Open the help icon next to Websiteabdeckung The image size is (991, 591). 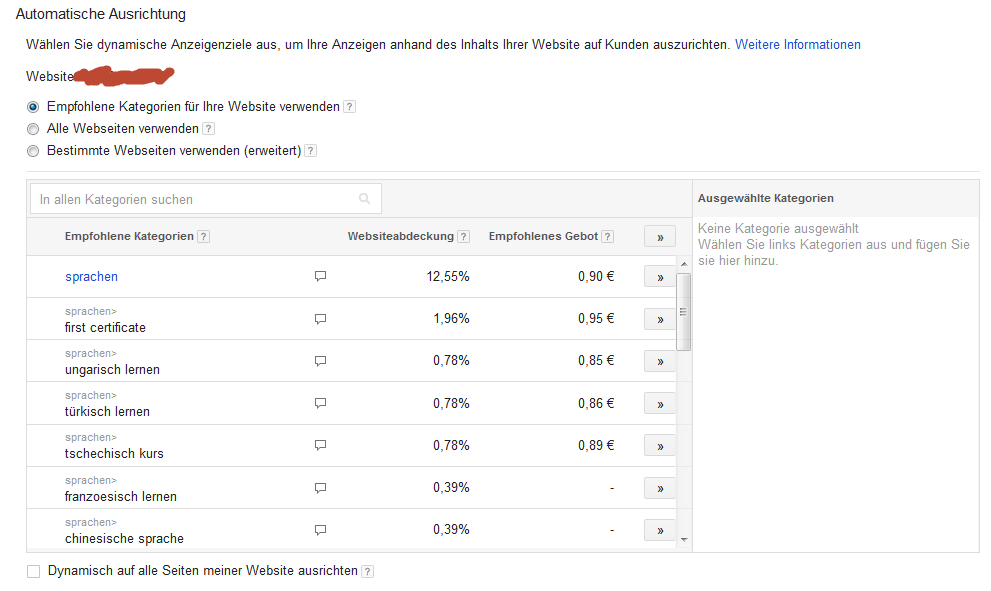[x=463, y=237]
